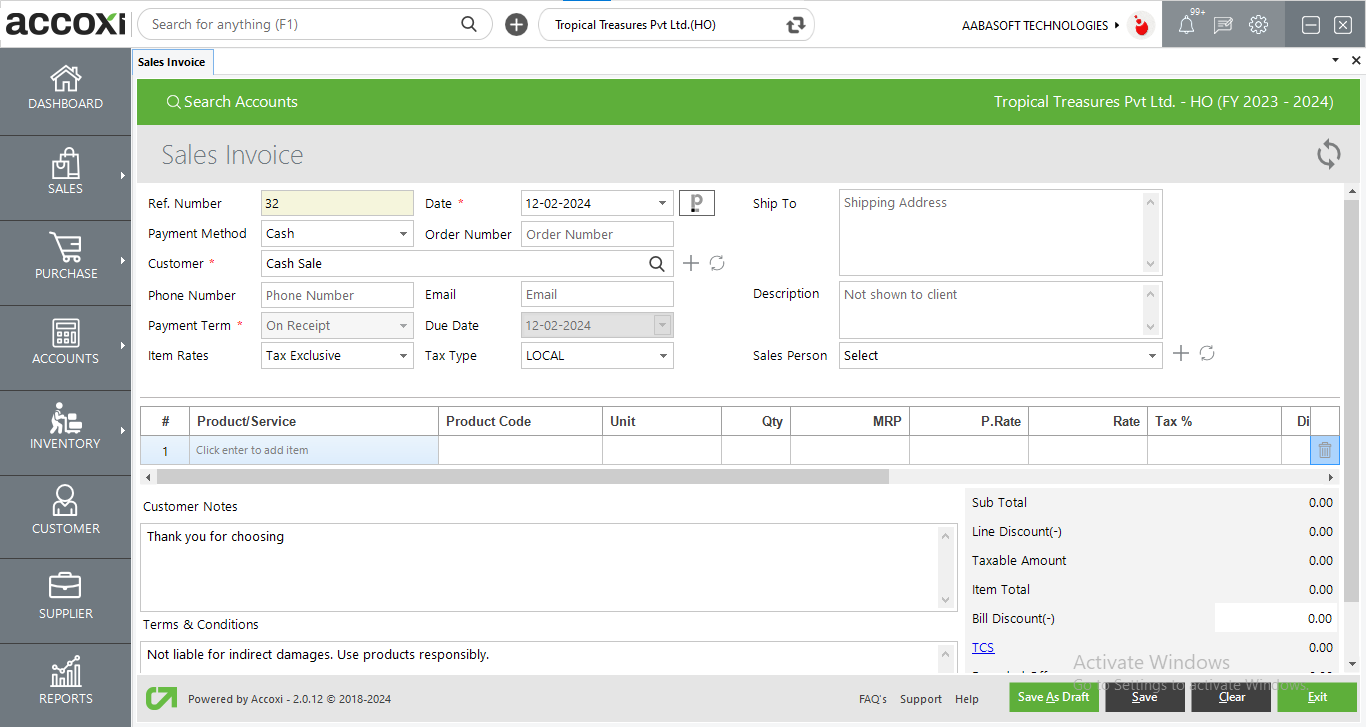The width and height of the screenshot is (1366, 727).
Task: Switch company using the arrows icon beside Tropical Treasures
Action: coord(793,24)
